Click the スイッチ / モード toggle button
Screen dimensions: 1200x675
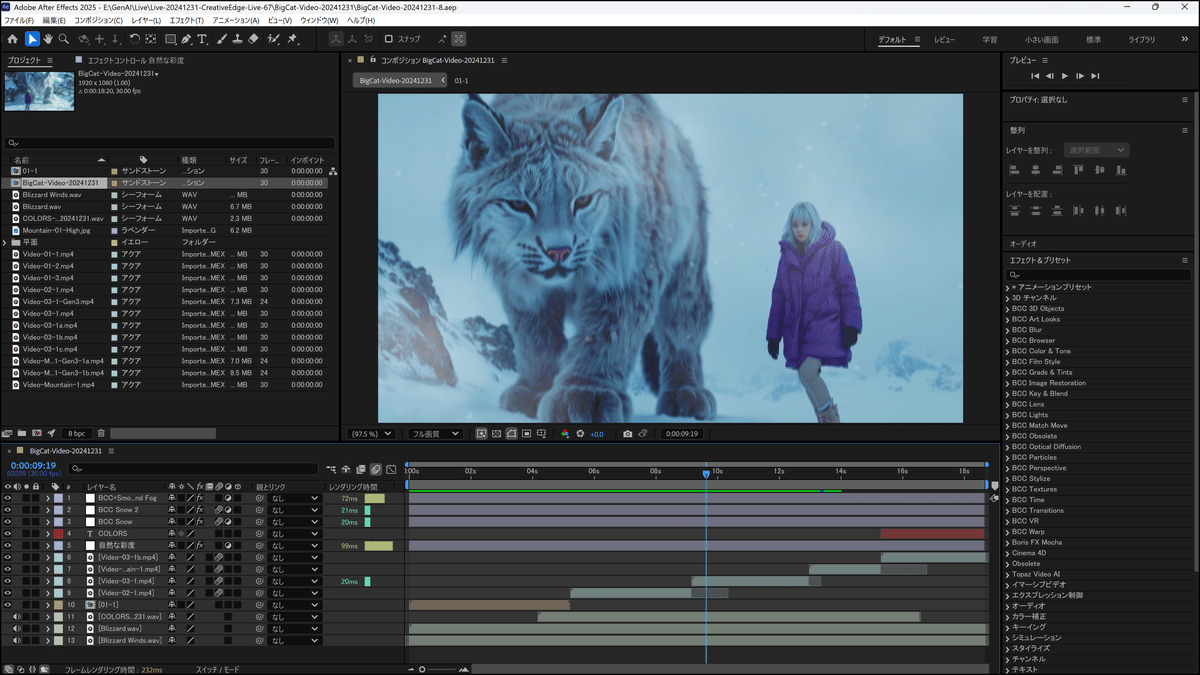[220, 669]
